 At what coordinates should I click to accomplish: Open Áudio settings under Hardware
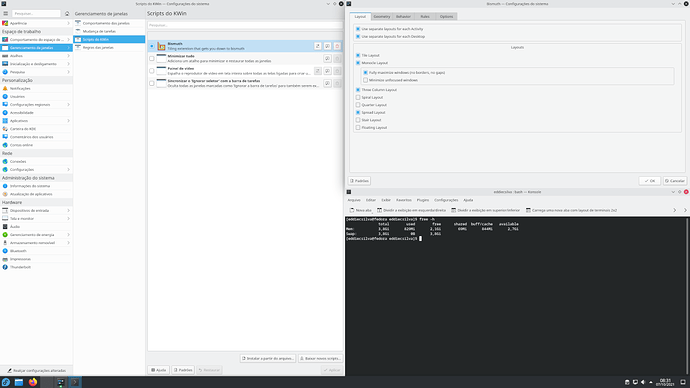[x=36, y=227]
